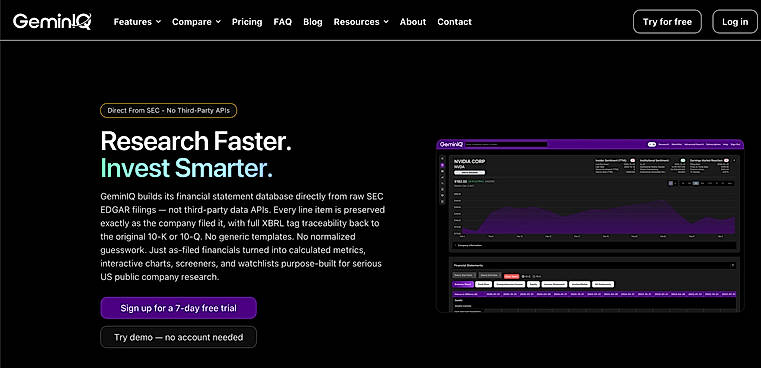Open the FAQ link
Image resolution: width=761 pixels, height=368 pixels.
282,22
